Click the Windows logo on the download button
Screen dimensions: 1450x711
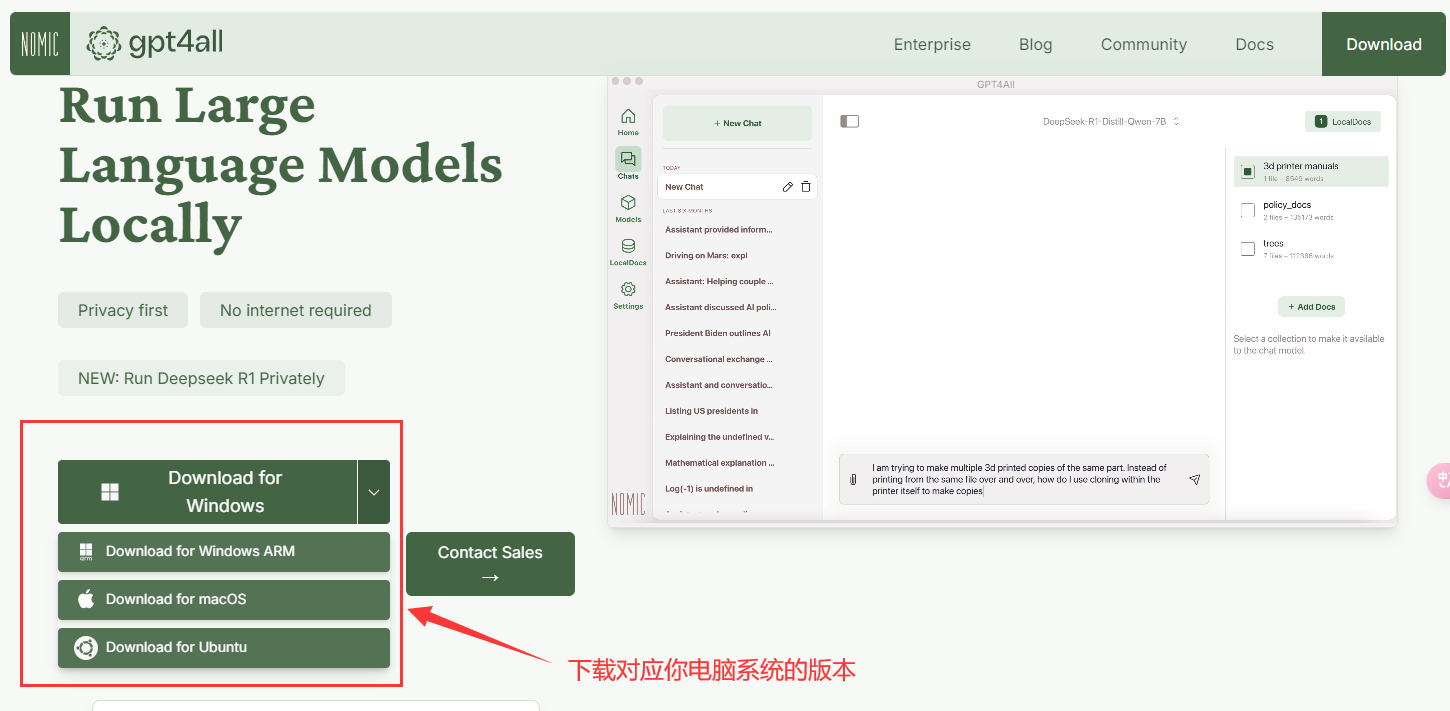click(110, 492)
